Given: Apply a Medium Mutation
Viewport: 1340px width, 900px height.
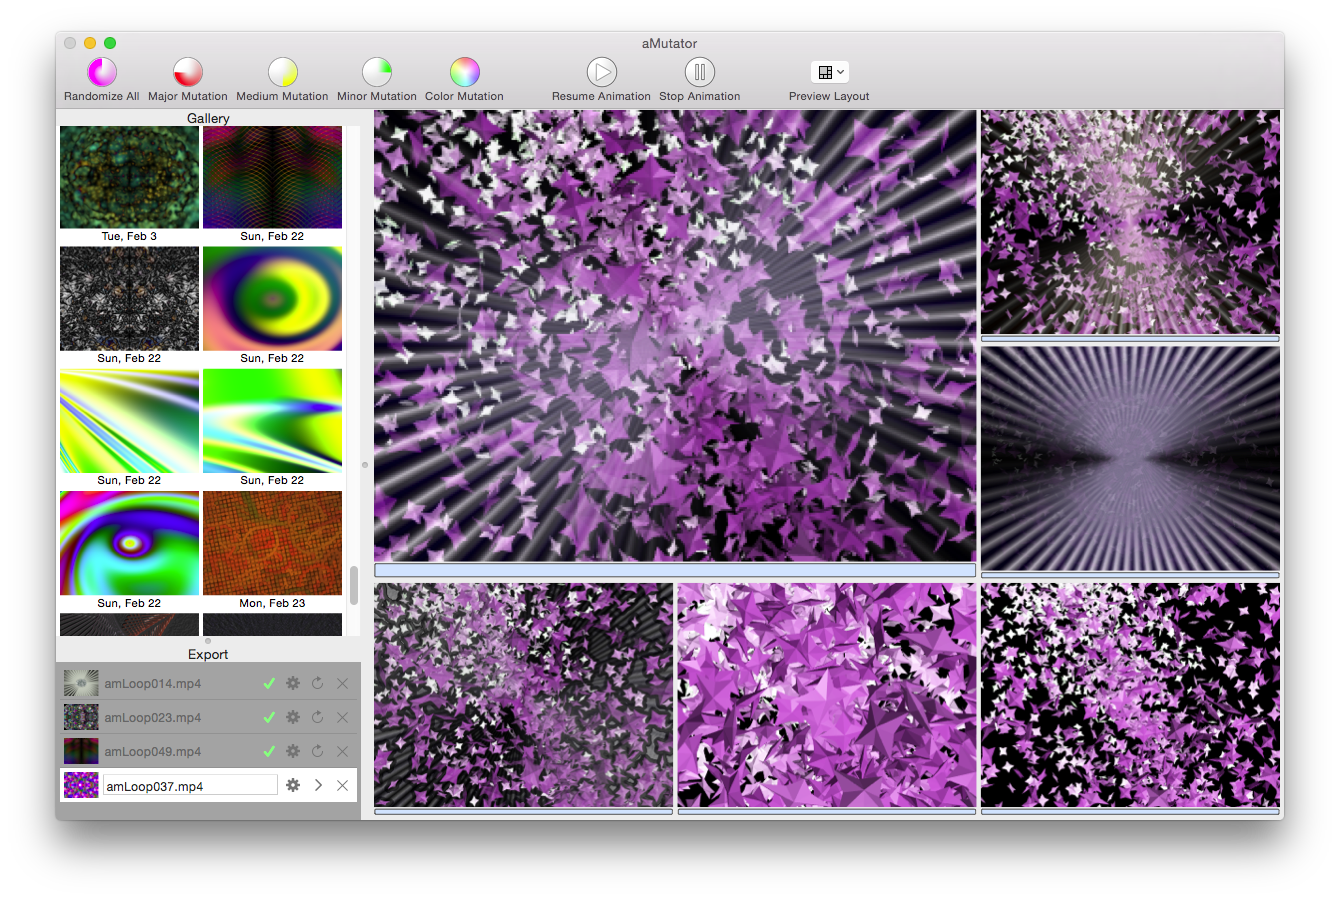Looking at the screenshot, I should pyautogui.click(x=282, y=72).
